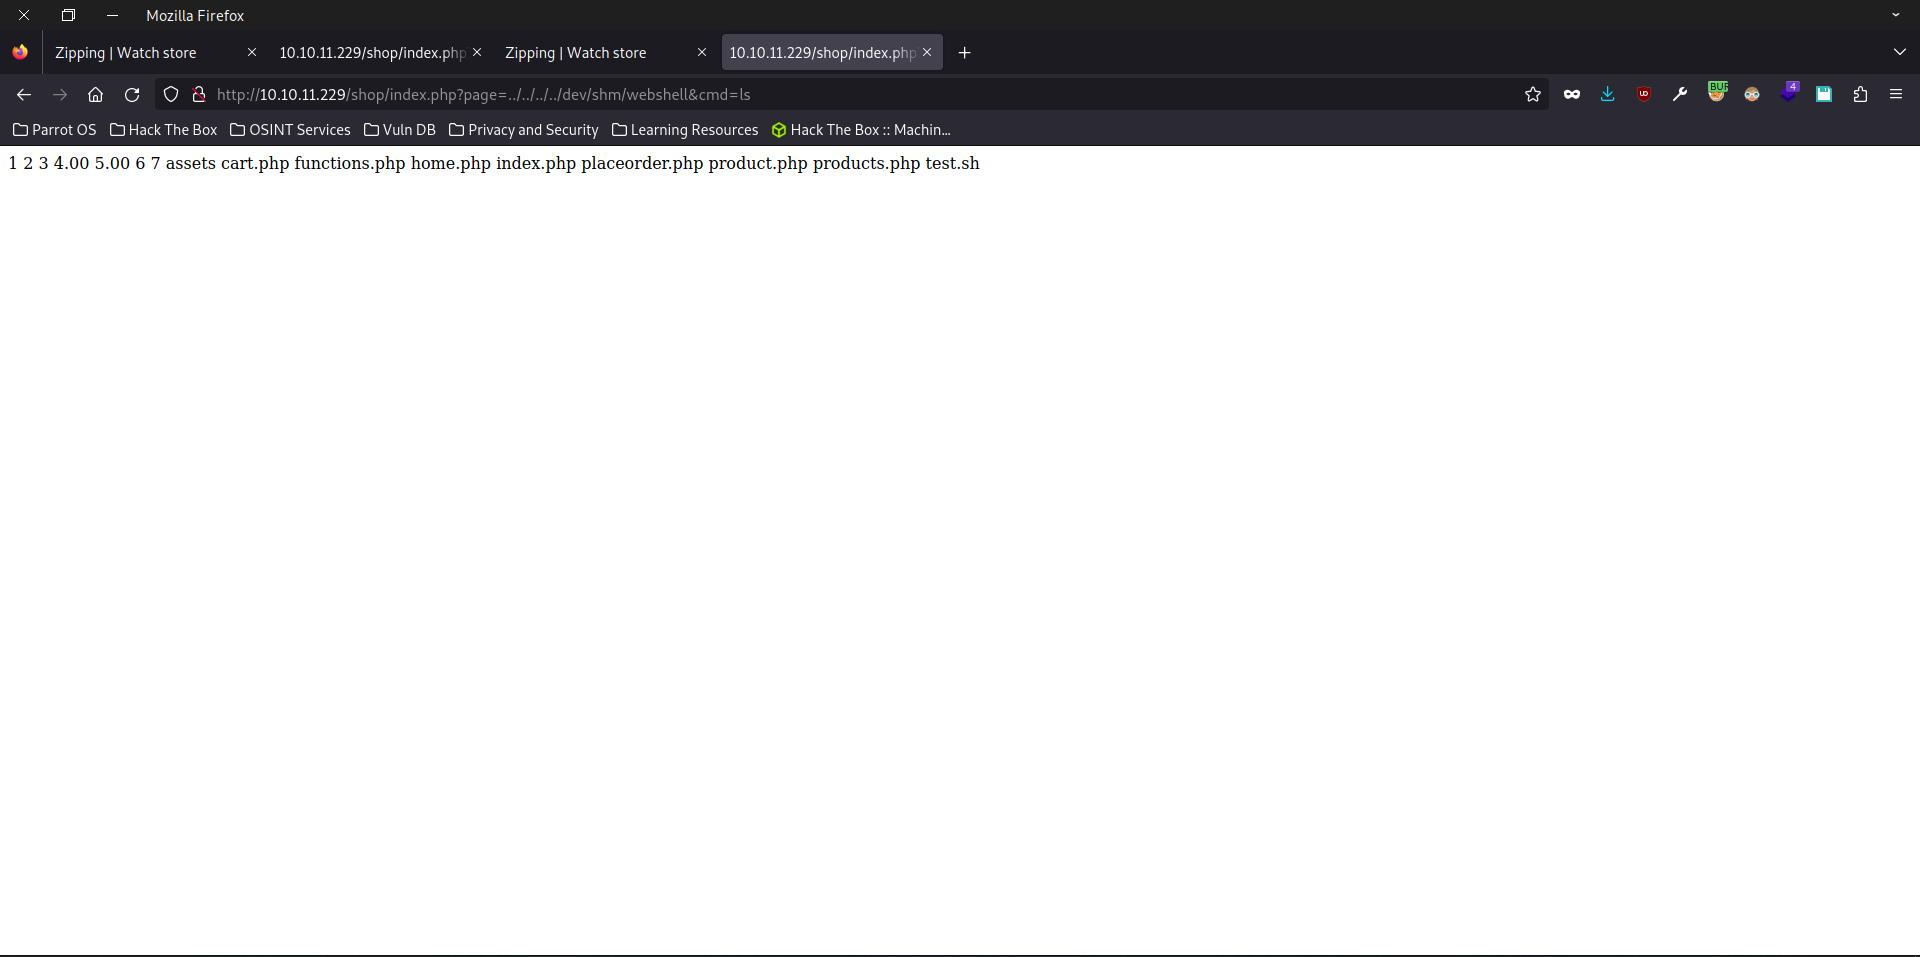Open the Extensions puzzle piece menu

click(x=1860, y=94)
